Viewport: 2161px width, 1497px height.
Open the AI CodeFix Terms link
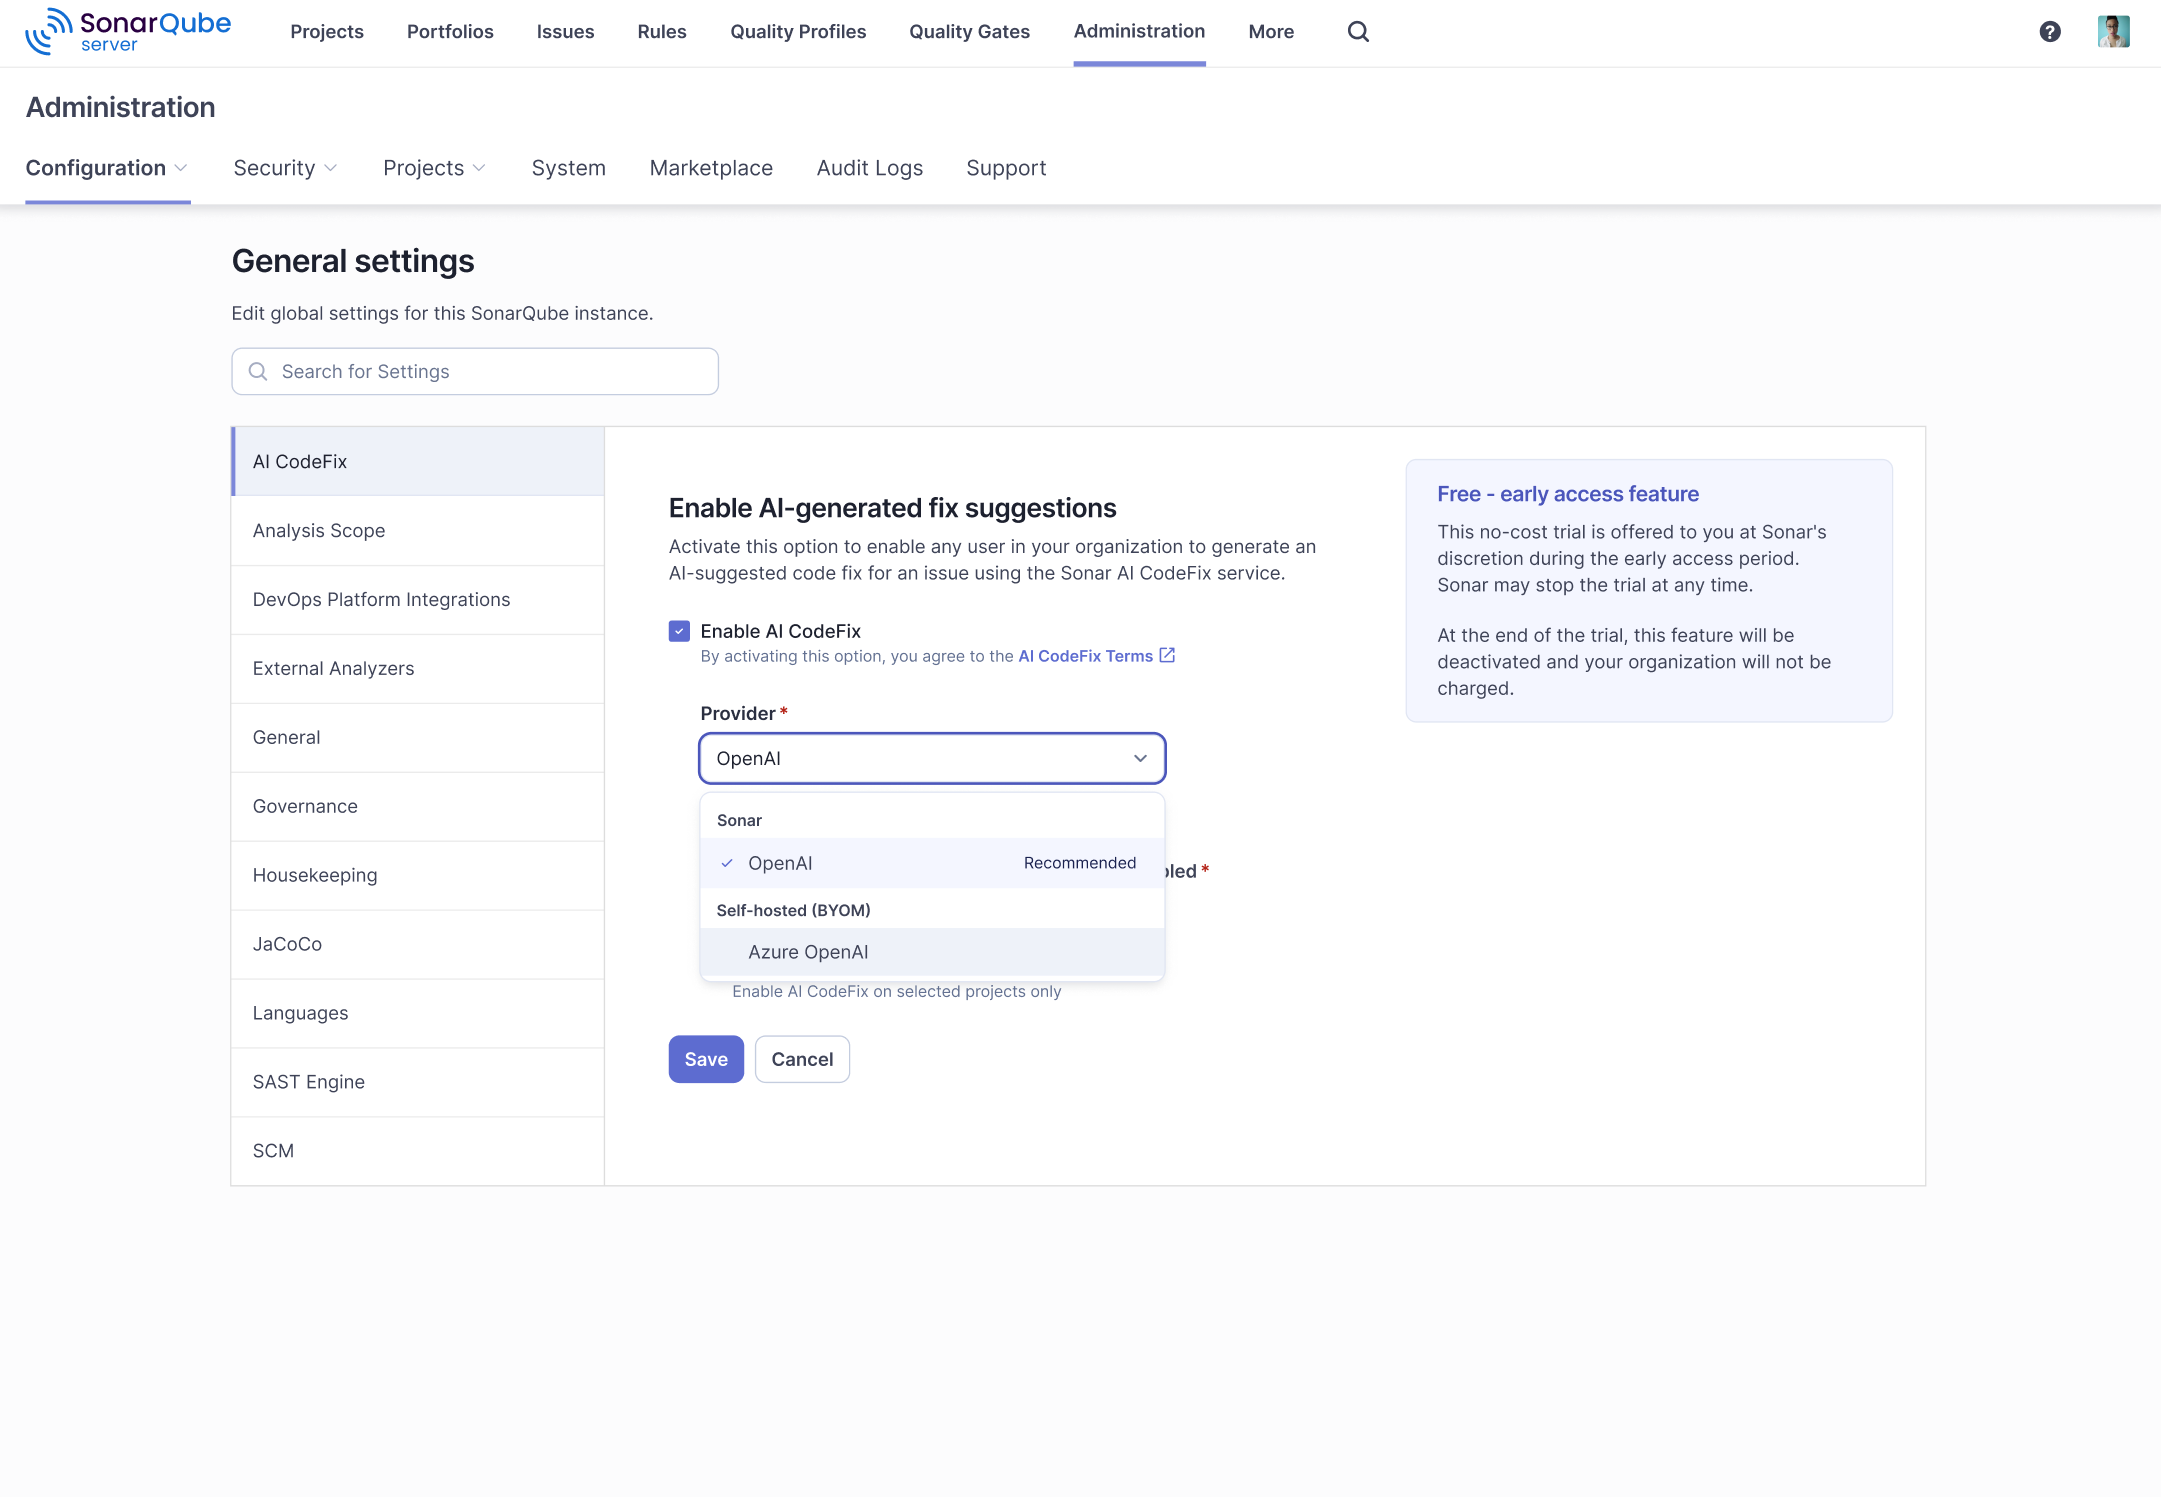point(1085,656)
